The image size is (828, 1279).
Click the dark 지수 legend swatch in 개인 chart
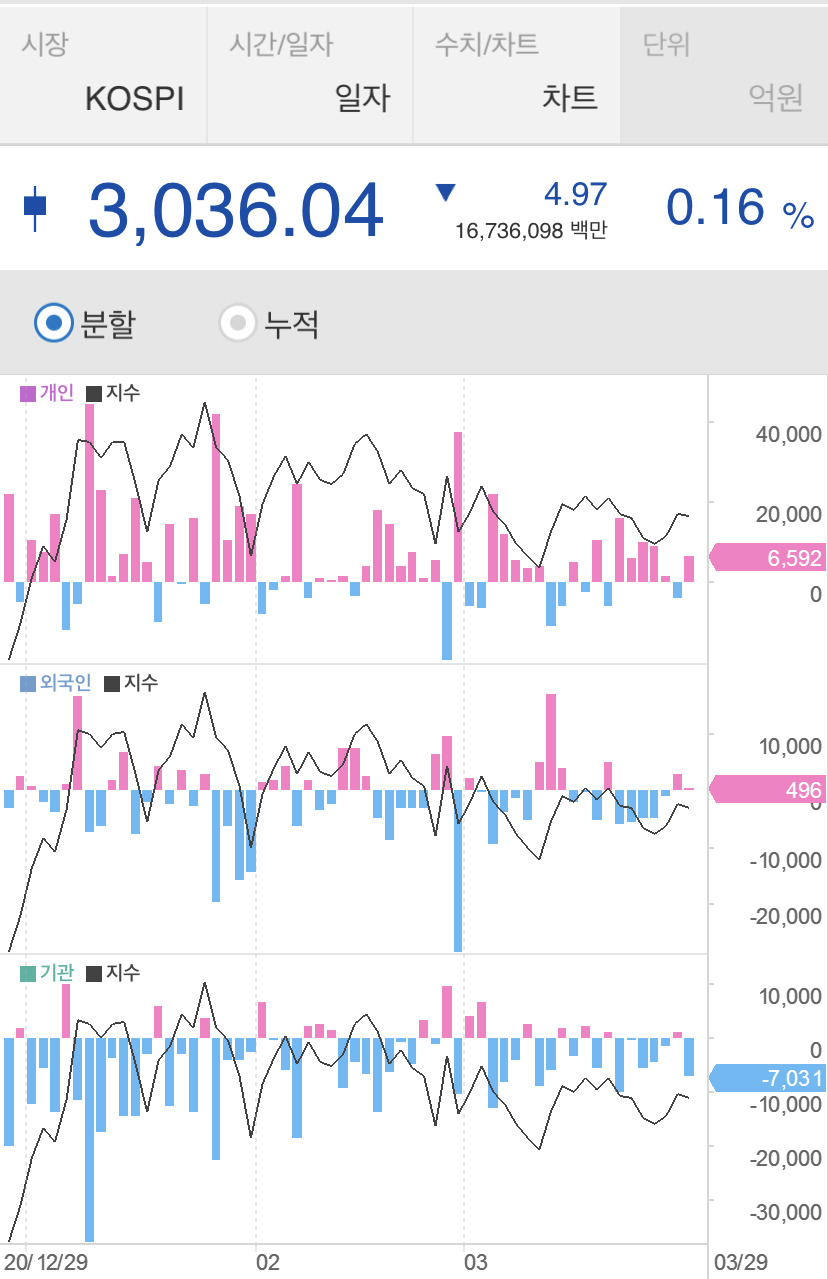tap(95, 394)
